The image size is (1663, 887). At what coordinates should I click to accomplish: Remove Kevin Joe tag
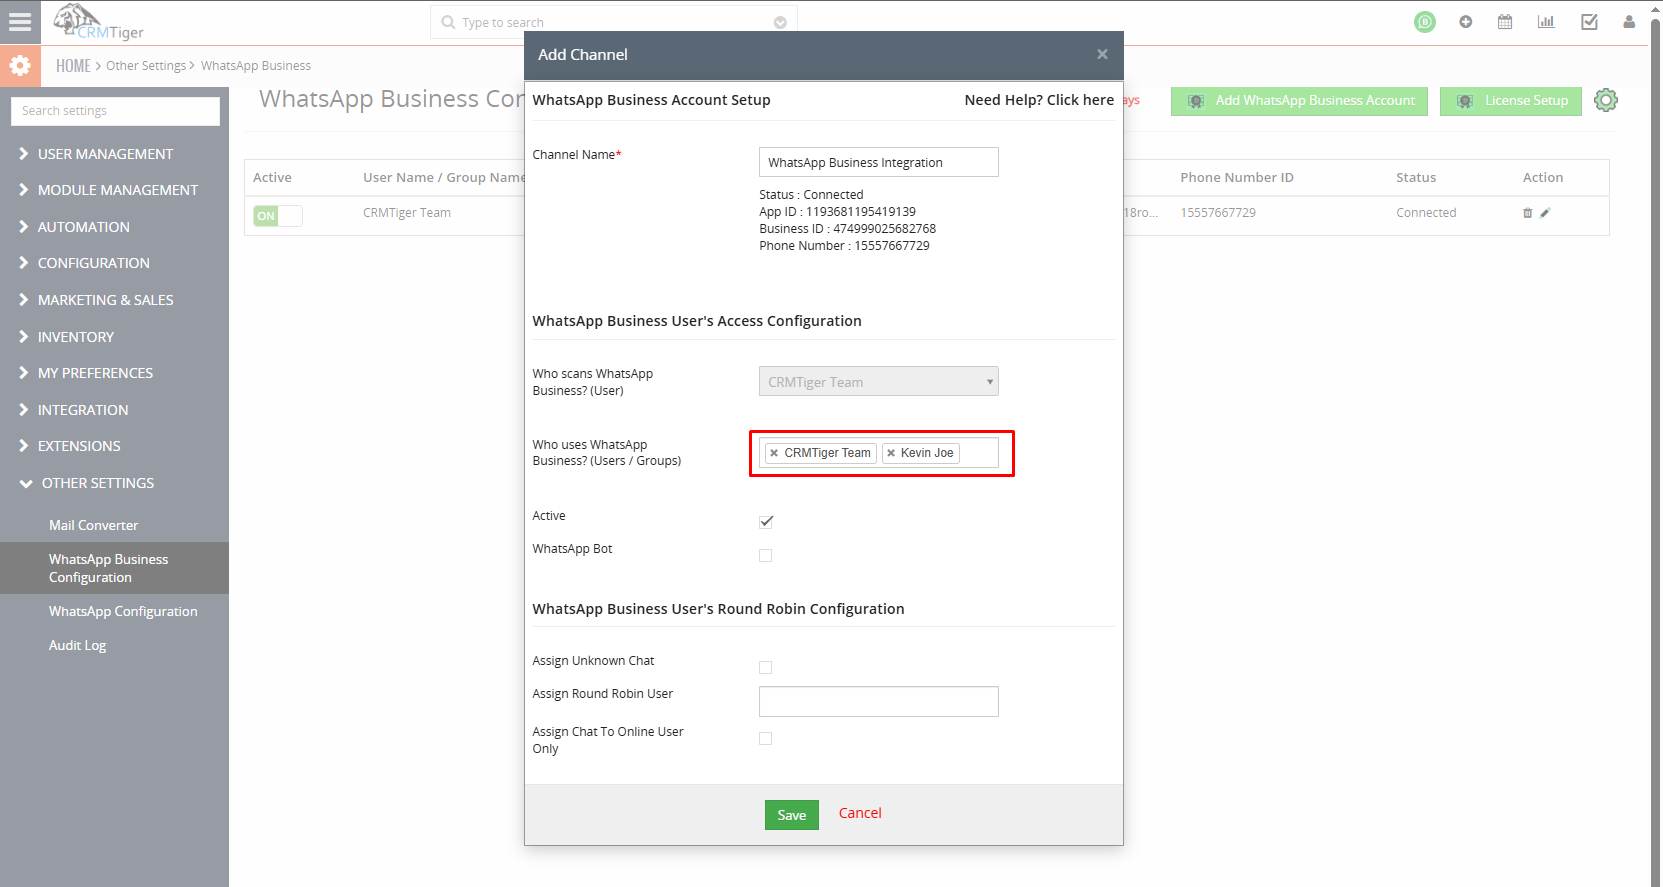(x=891, y=453)
